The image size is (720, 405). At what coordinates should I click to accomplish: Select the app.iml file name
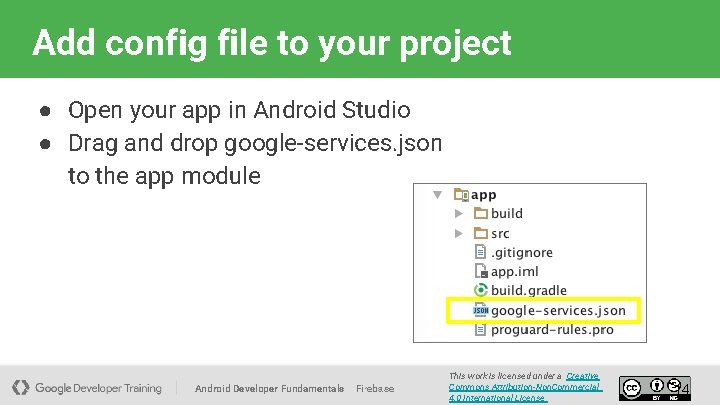pyautogui.click(x=514, y=272)
